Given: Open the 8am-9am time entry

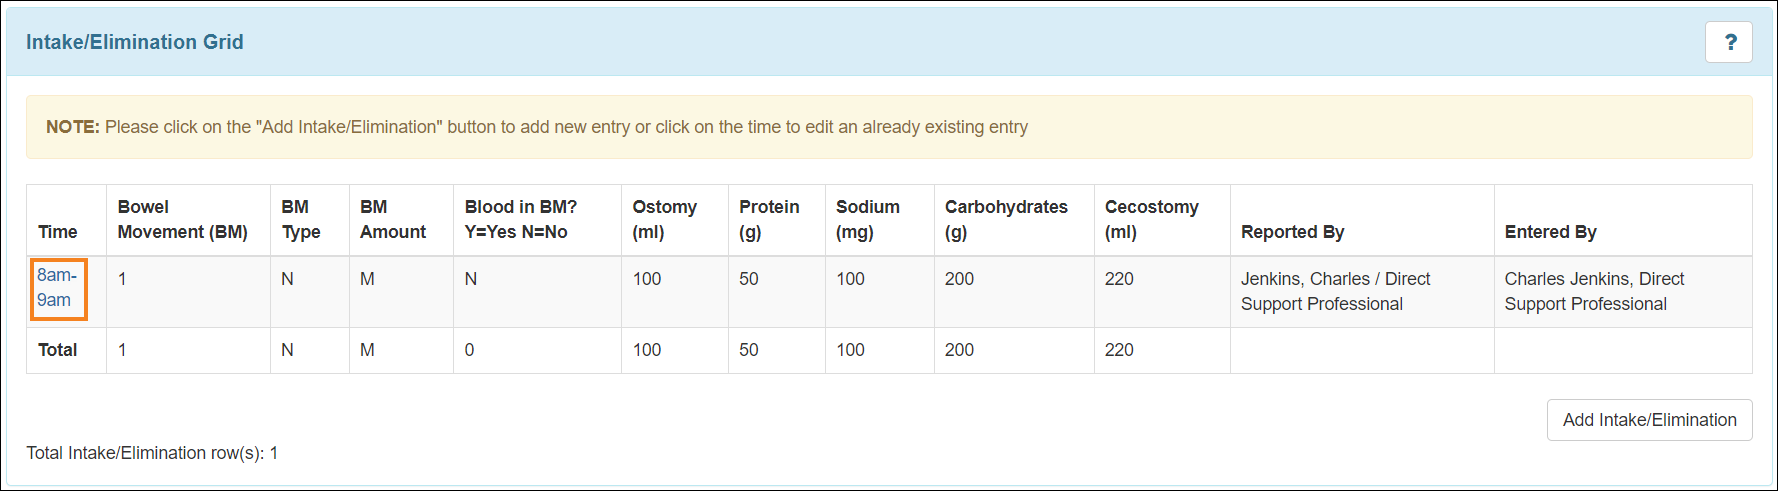Looking at the screenshot, I should (57, 288).
